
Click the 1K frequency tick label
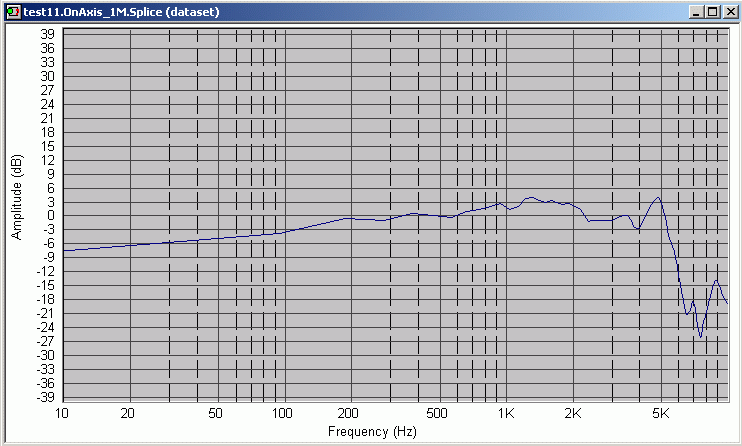click(x=506, y=413)
